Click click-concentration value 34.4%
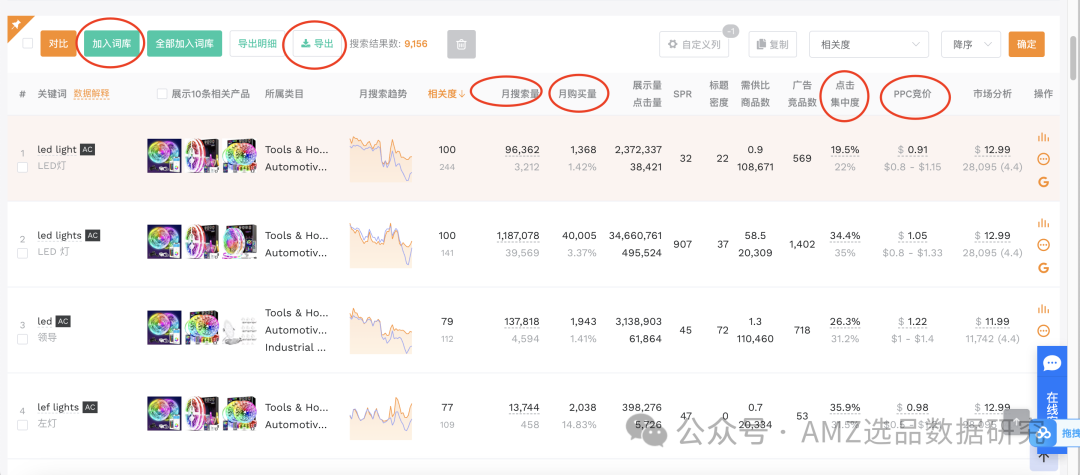This screenshot has width=1080, height=475. pyautogui.click(x=845, y=235)
